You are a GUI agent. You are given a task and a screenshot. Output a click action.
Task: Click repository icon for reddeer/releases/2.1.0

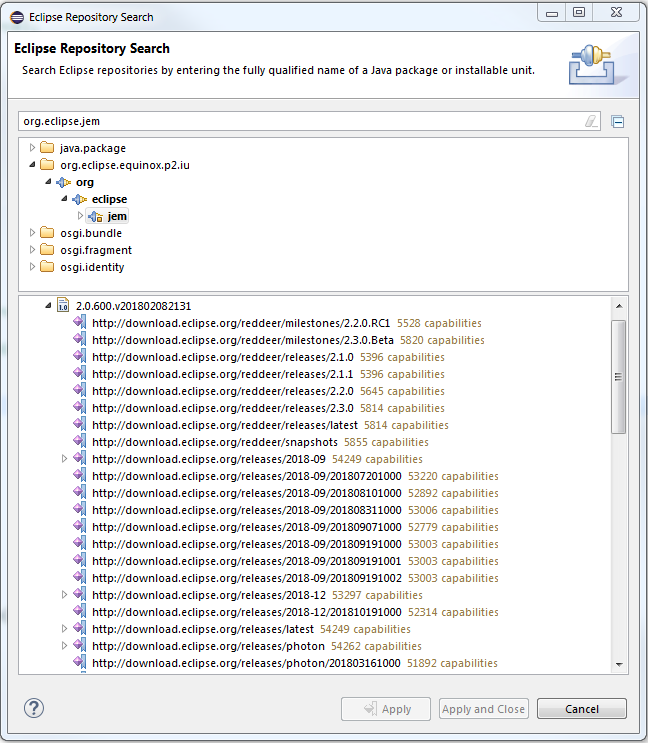[80, 357]
